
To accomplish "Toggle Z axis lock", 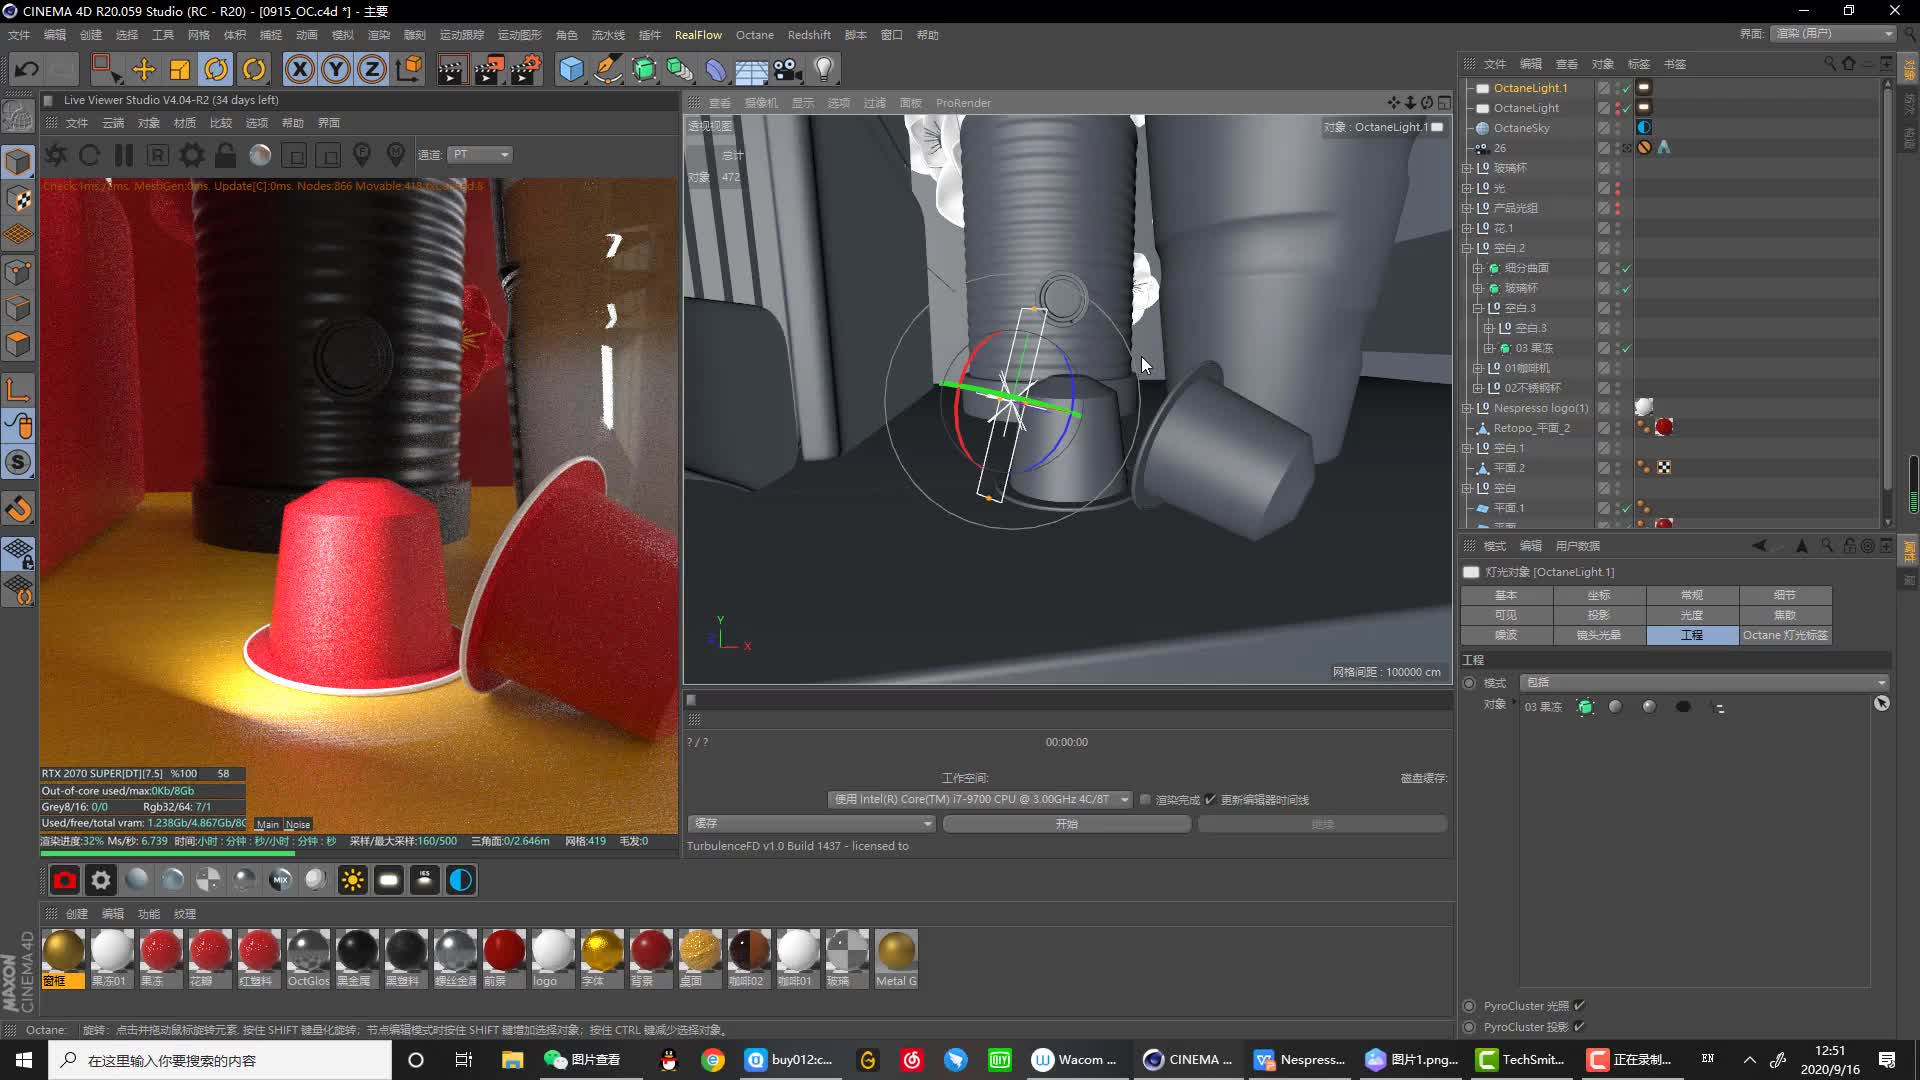I will point(372,69).
